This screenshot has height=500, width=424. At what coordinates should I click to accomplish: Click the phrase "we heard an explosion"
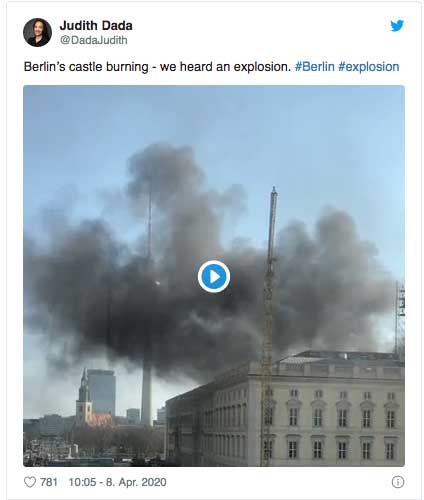tap(225, 67)
